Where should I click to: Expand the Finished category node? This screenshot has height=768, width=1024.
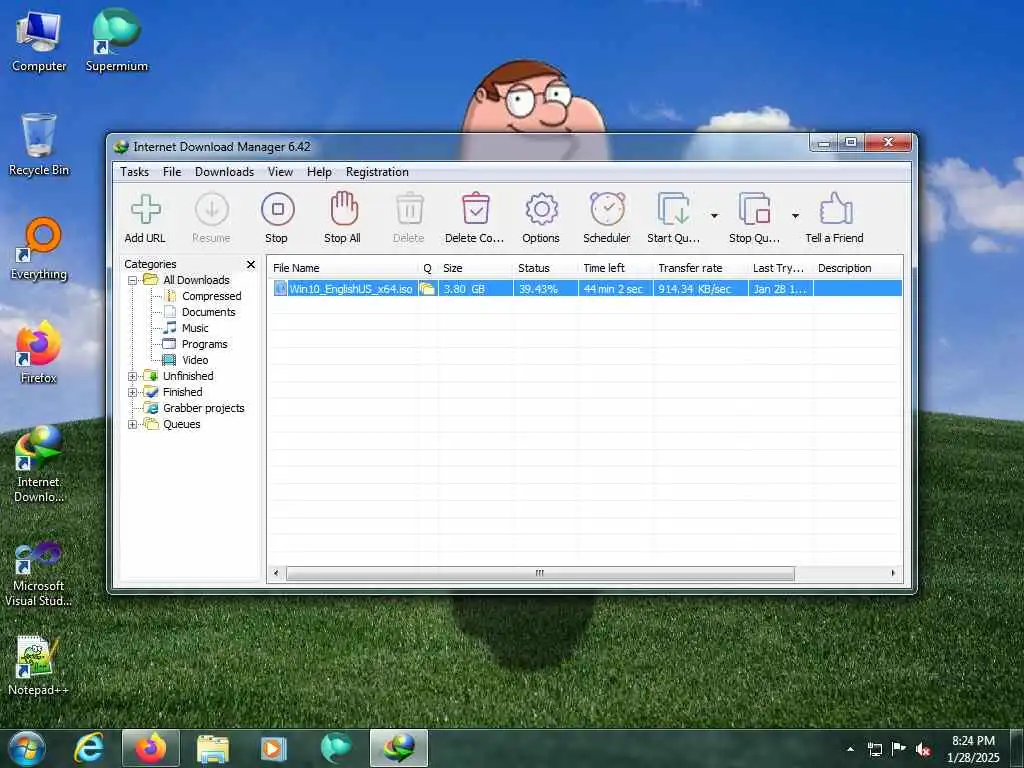coord(133,392)
